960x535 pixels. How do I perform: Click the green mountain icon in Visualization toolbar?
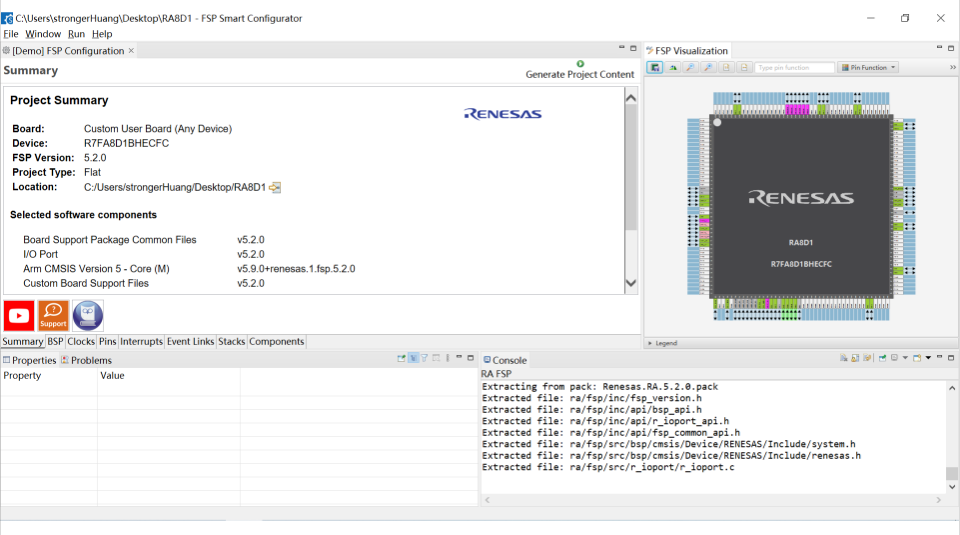[x=672, y=67]
